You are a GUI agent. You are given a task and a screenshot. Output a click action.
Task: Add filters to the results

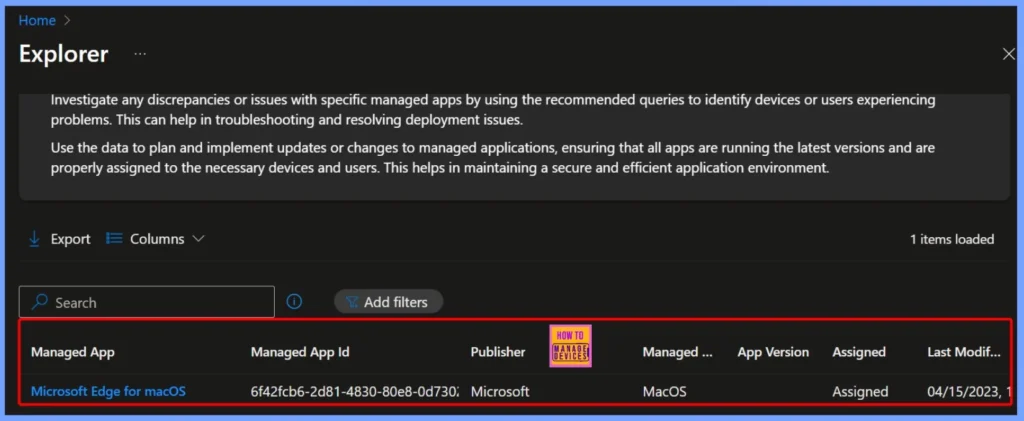(389, 302)
